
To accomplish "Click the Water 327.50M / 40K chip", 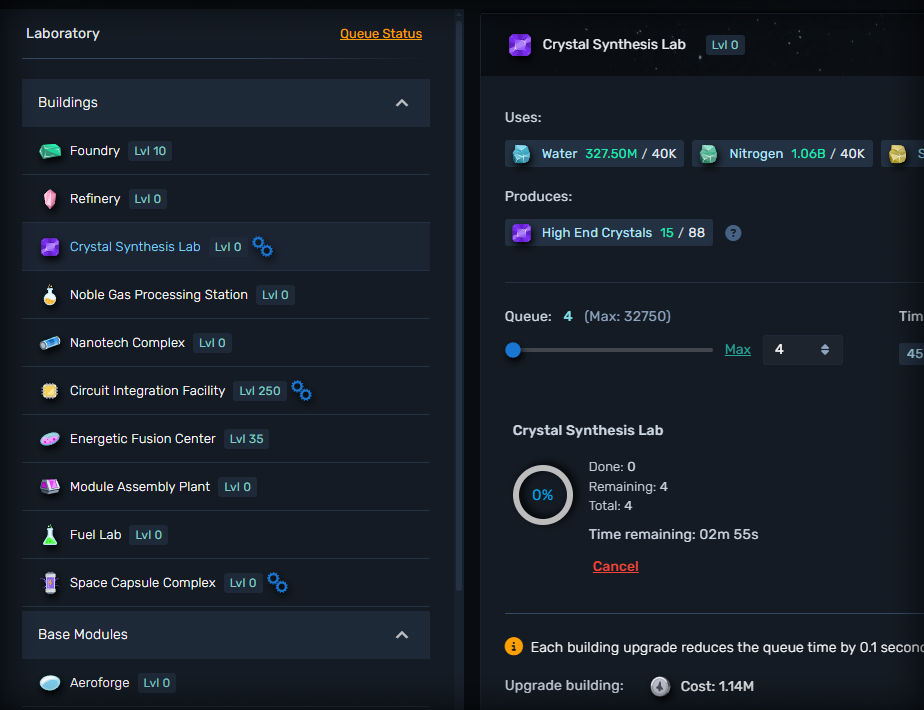I will (594, 154).
